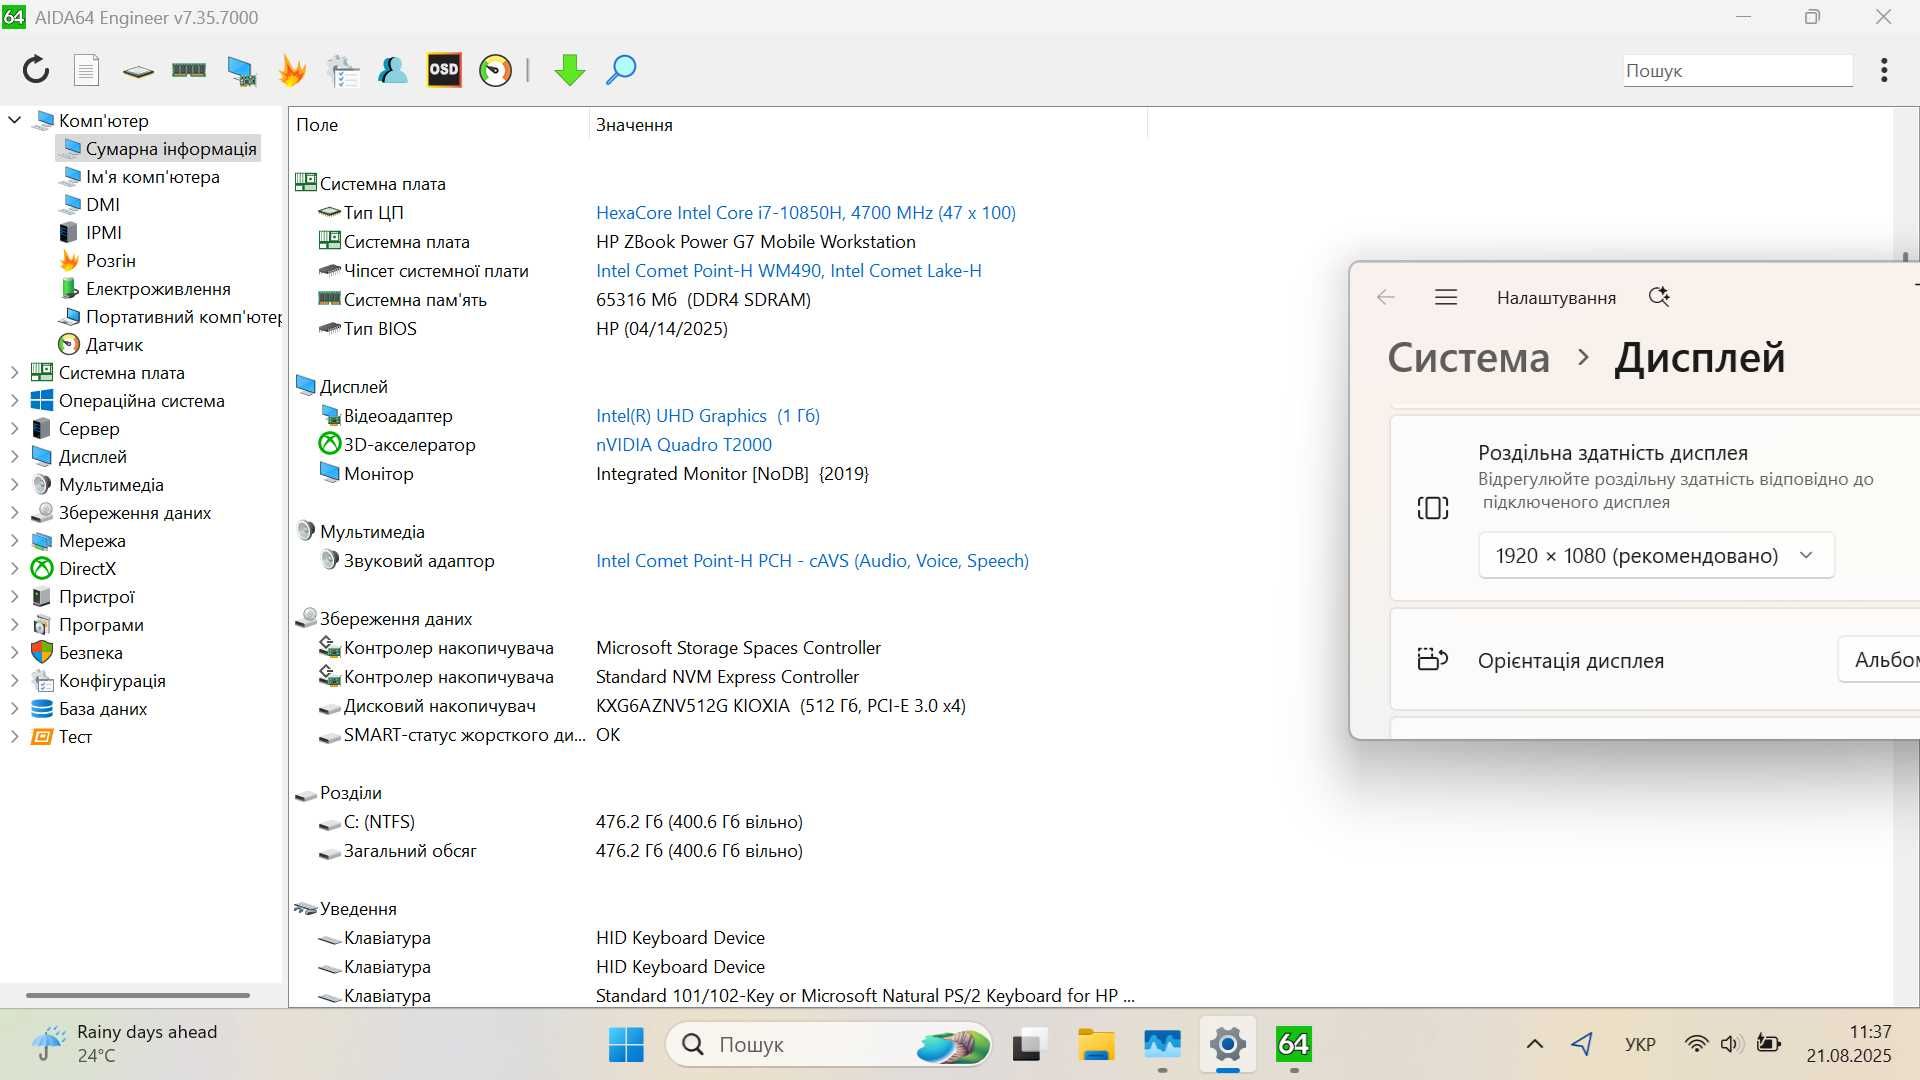
Task: Select the DMI tree item
Action: 102,204
